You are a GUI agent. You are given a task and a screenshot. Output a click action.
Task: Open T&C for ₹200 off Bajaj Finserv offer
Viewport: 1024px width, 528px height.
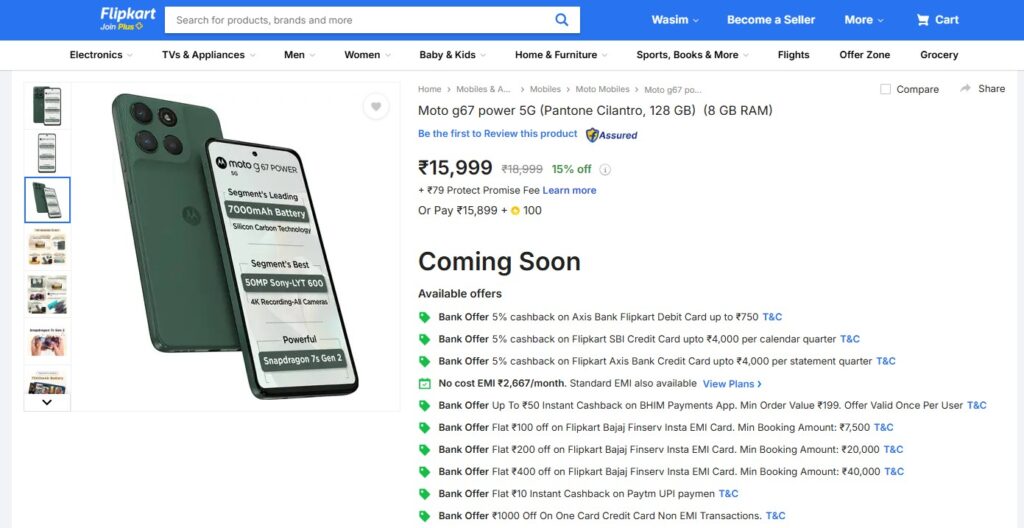(x=893, y=450)
